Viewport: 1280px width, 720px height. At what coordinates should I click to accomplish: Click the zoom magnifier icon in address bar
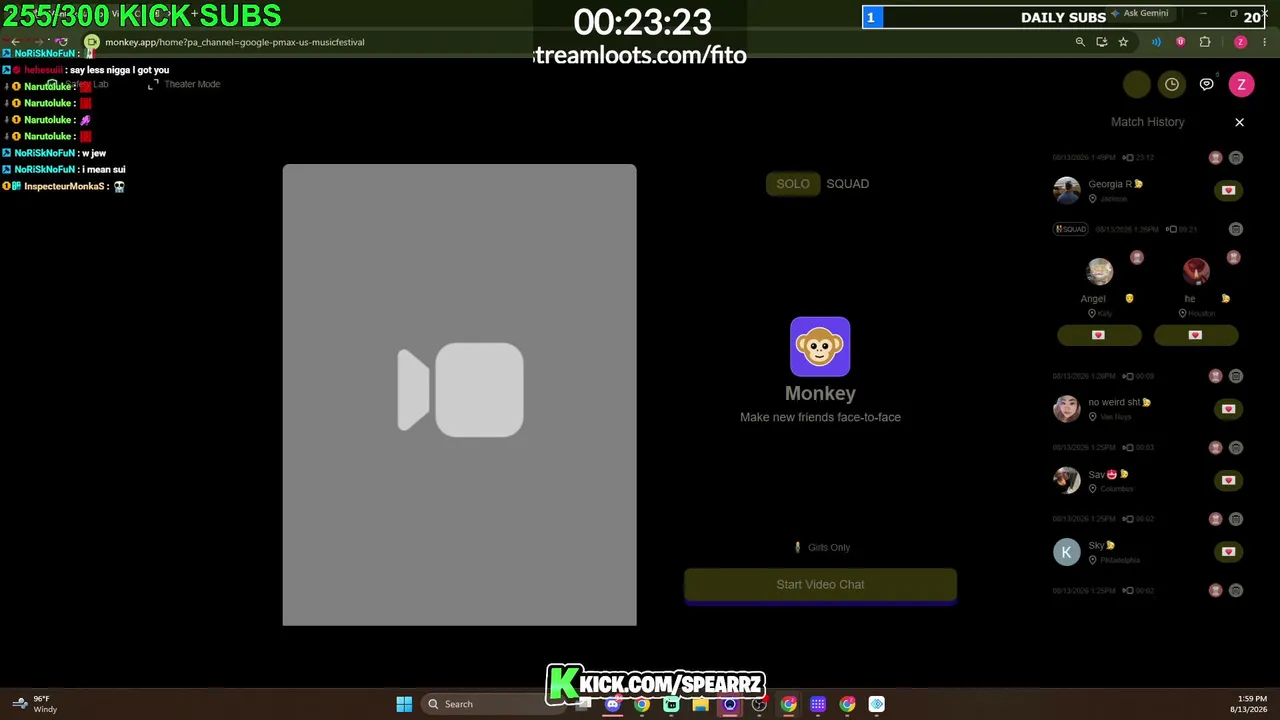click(1080, 42)
